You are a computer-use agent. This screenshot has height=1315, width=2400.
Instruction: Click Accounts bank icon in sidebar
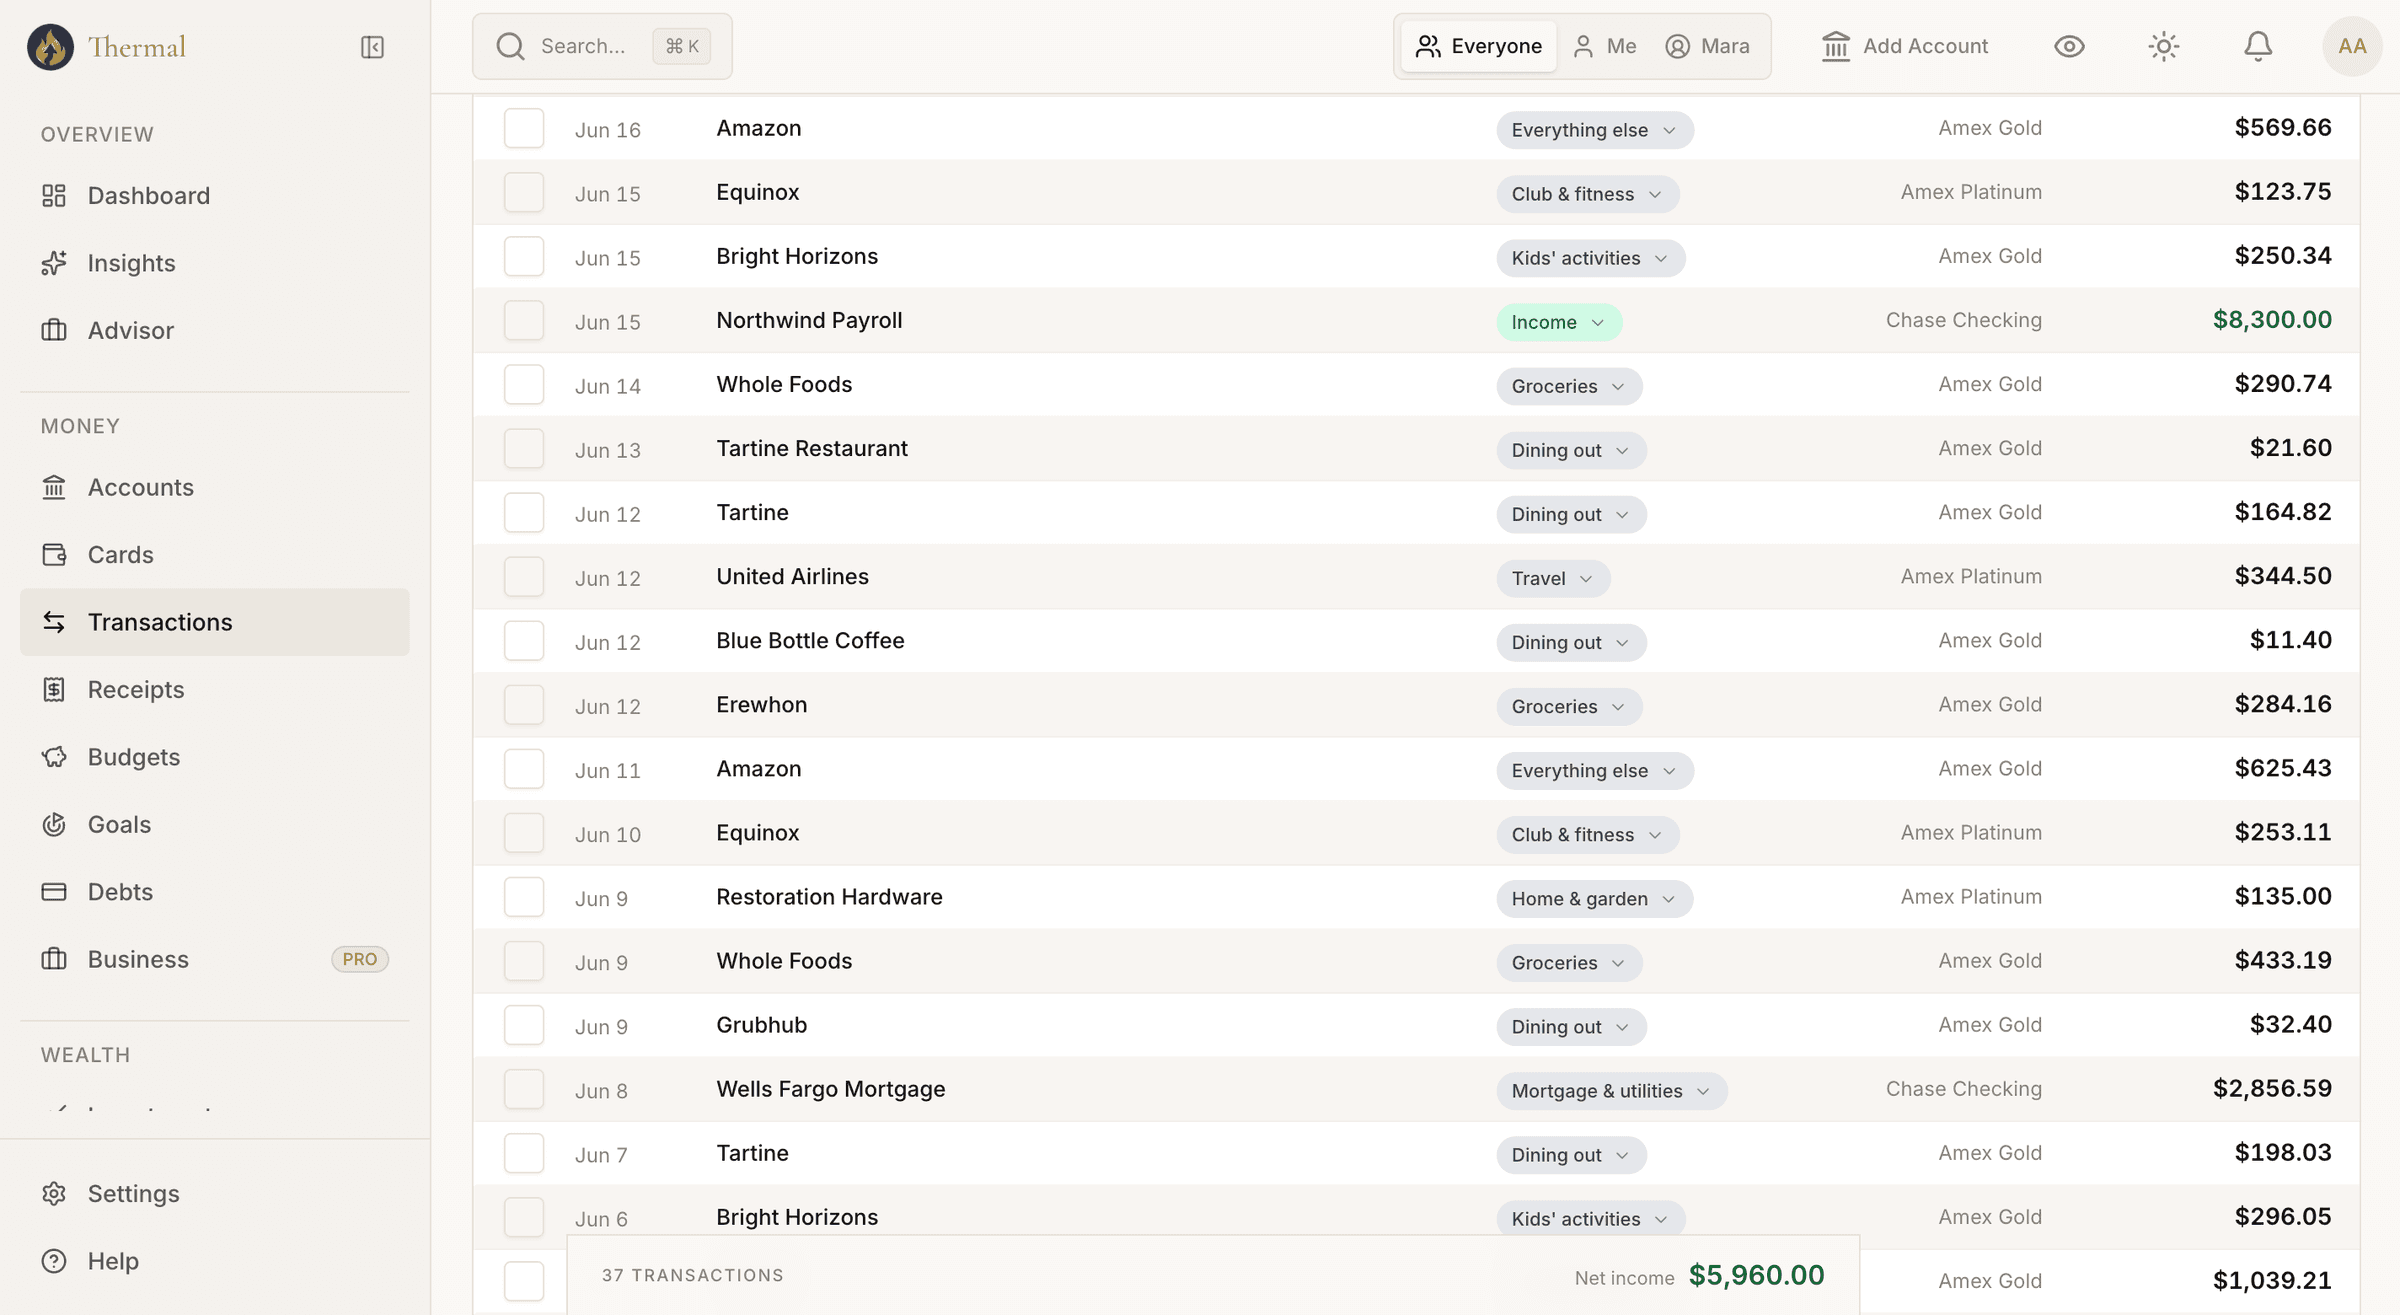coord(54,487)
